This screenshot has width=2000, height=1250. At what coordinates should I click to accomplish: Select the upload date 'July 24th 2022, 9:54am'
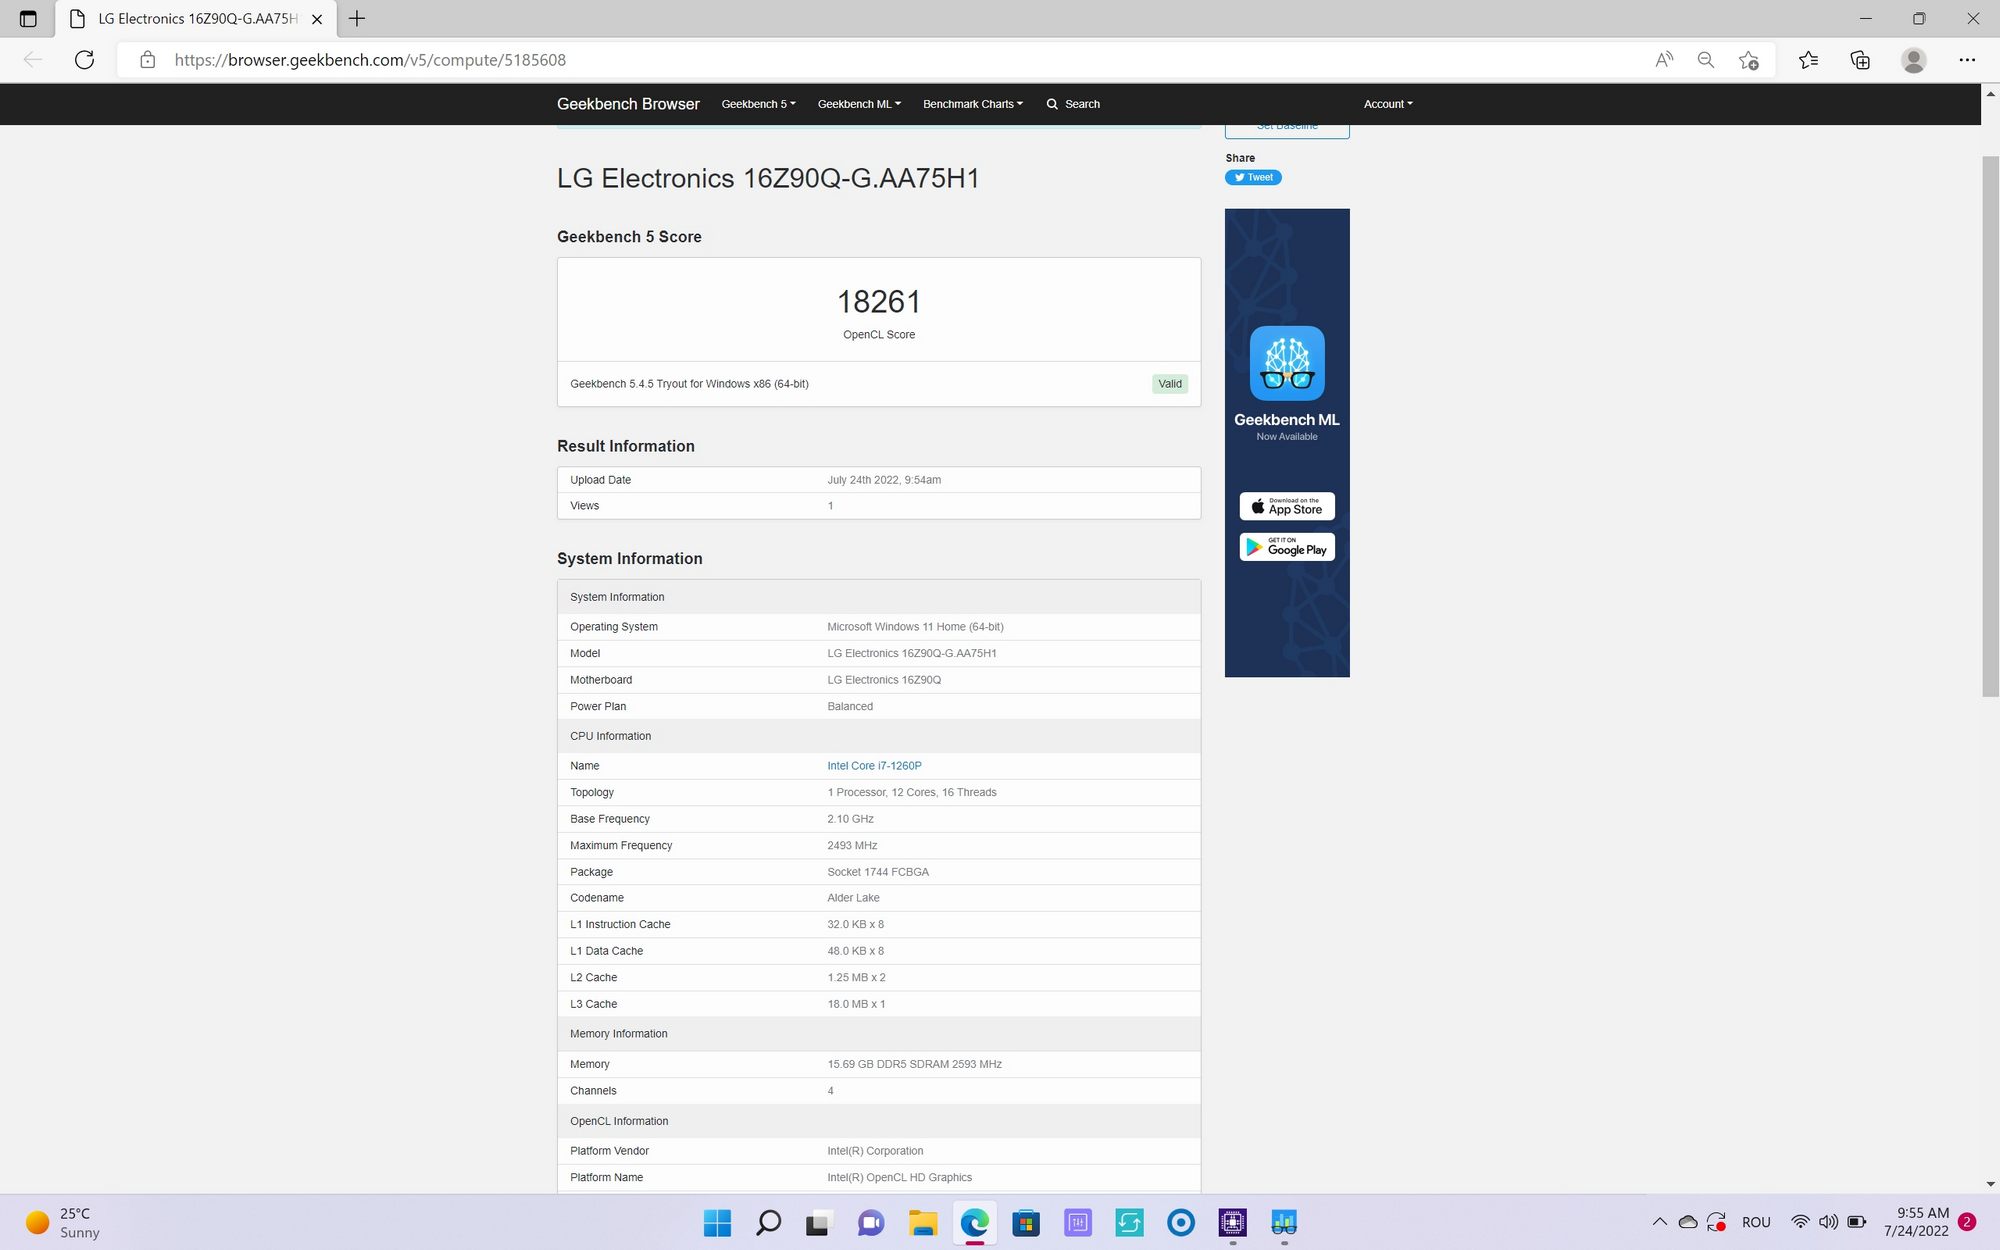pyautogui.click(x=884, y=480)
